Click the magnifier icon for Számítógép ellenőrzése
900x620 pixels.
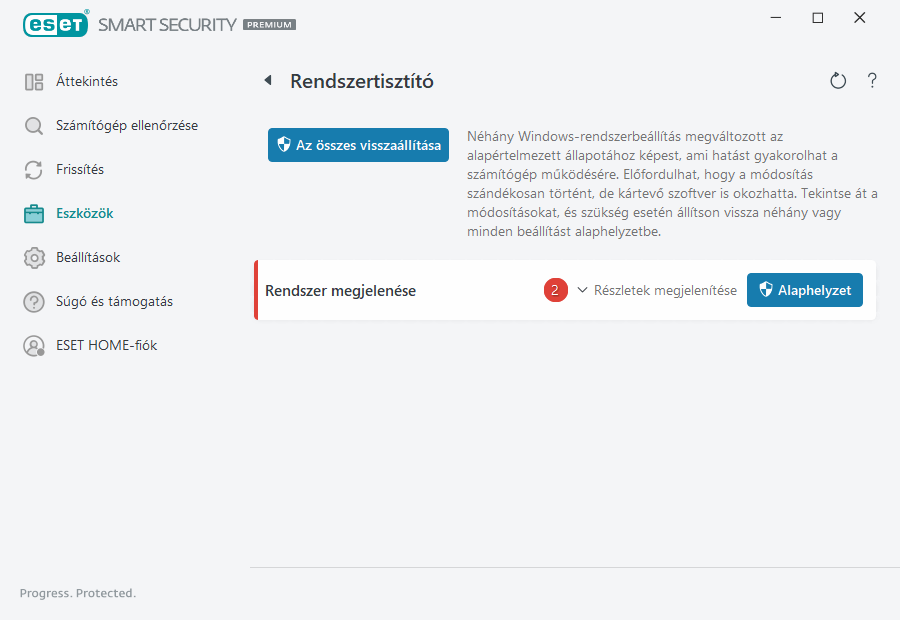pos(32,125)
